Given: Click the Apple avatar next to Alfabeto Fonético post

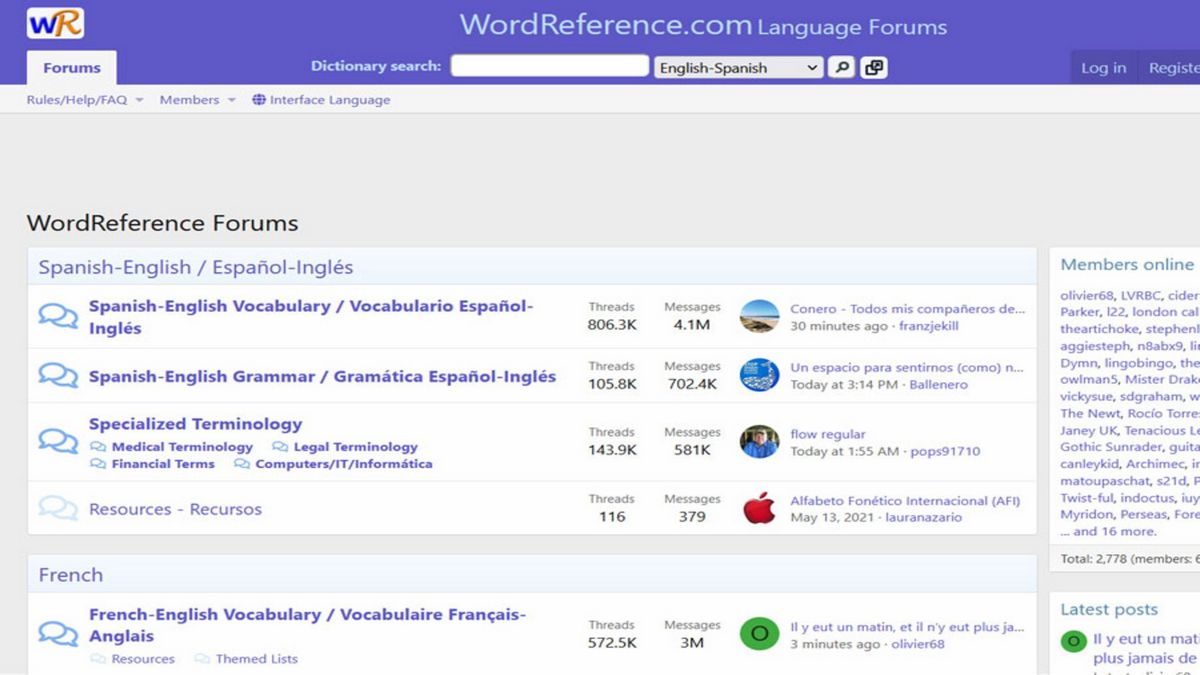Looking at the screenshot, I should point(760,508).
